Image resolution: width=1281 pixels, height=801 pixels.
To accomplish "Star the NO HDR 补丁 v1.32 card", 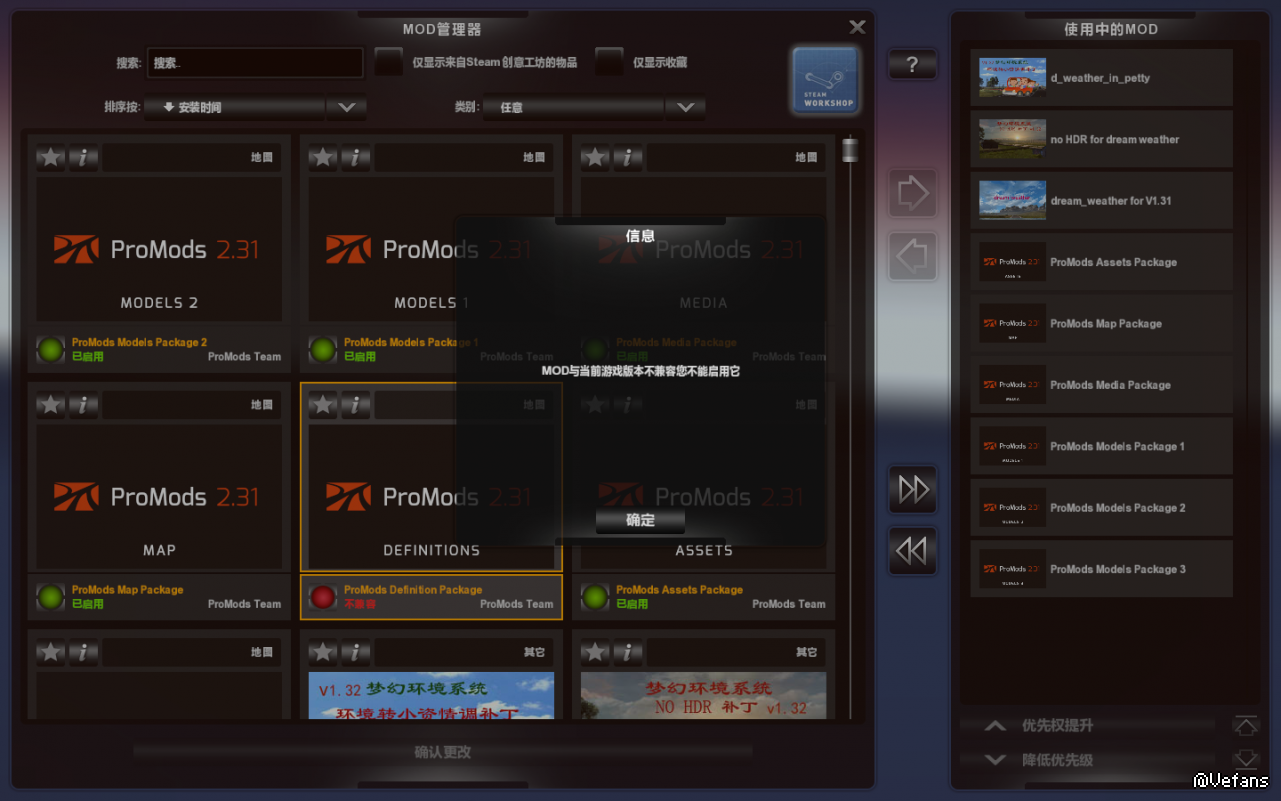I will (595, 653).
